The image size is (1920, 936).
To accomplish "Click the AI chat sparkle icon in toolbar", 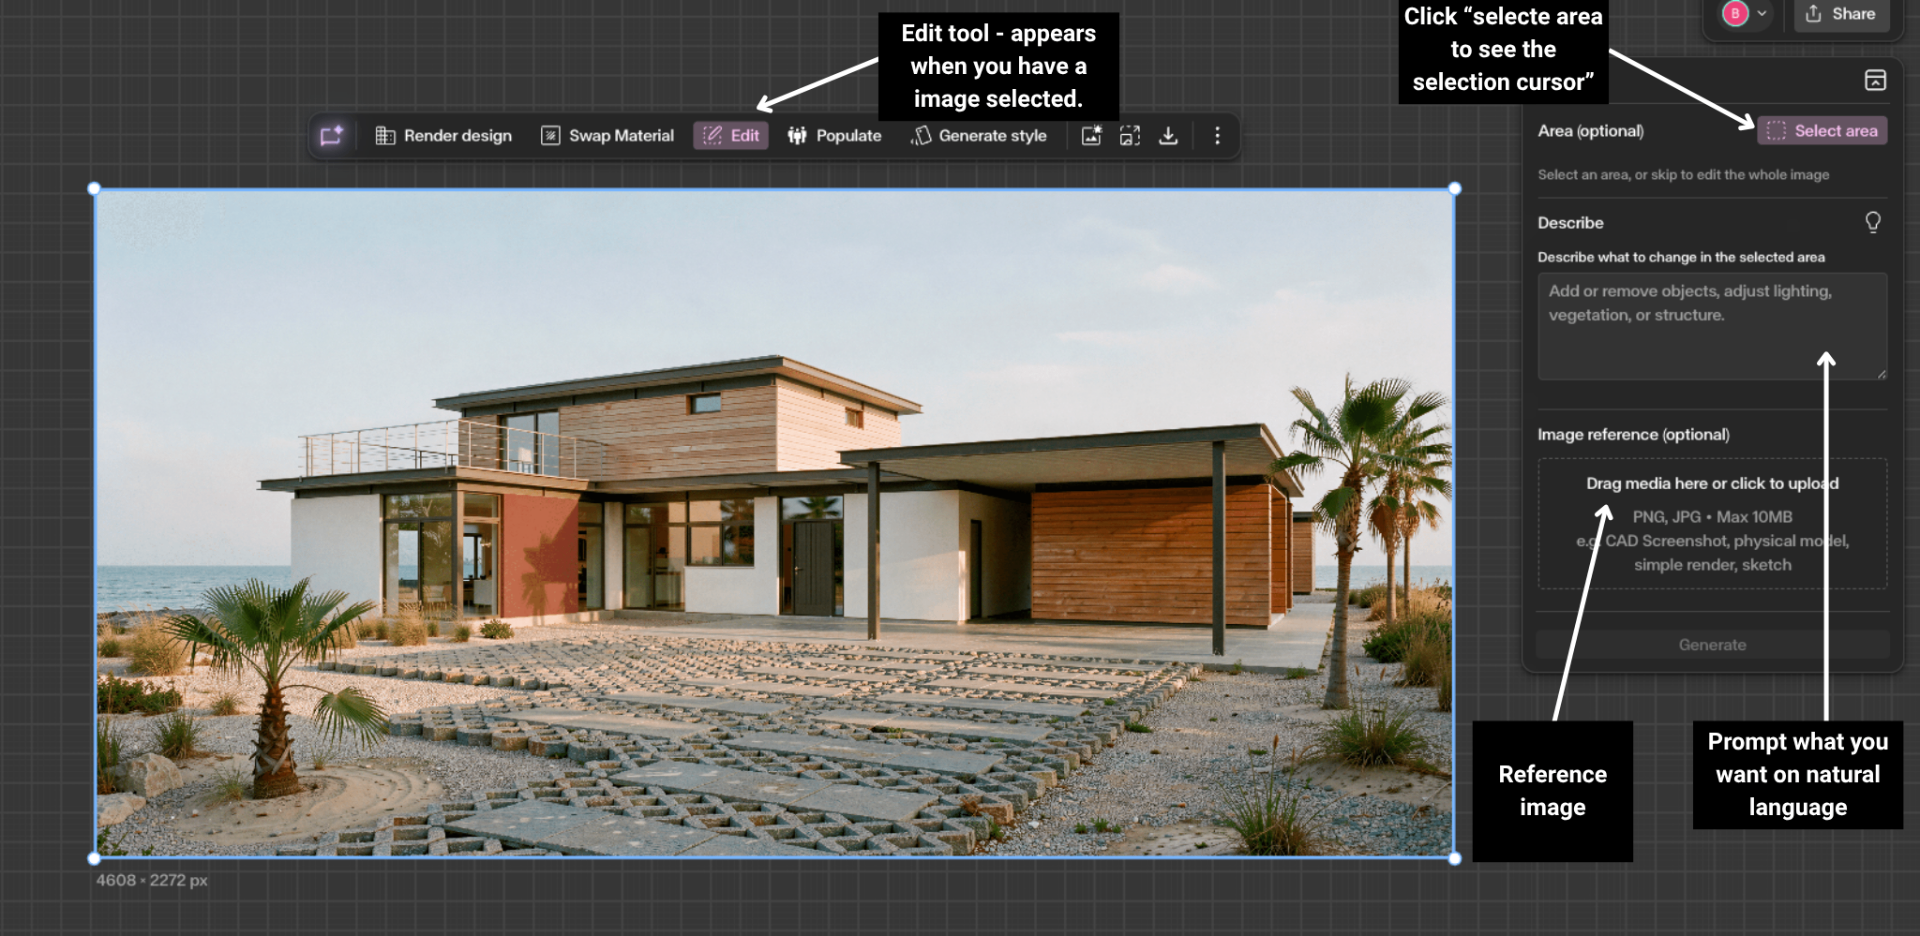I will coord(331,135).
